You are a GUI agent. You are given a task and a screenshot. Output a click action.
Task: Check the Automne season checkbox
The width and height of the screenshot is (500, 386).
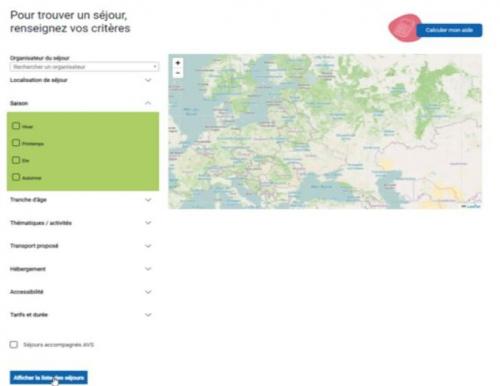[16, 177]
